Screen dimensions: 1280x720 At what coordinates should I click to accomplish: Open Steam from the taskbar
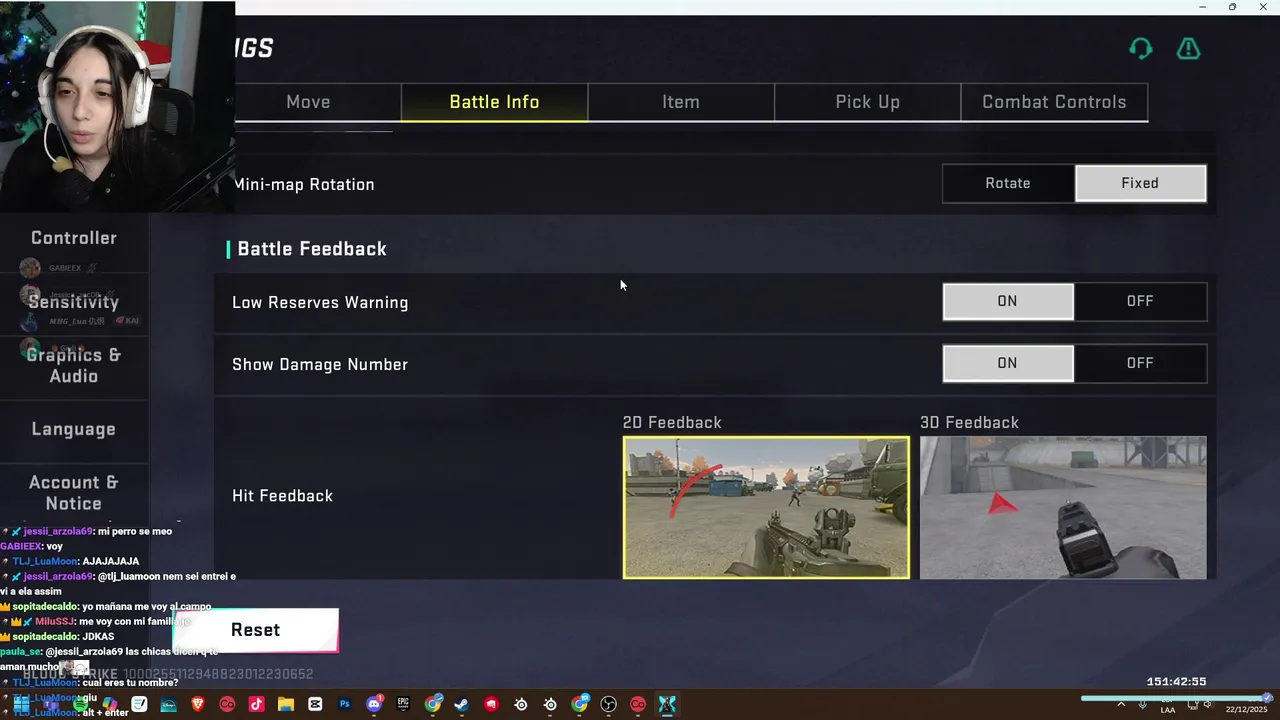pyautogui.click(x=461, y=705)
